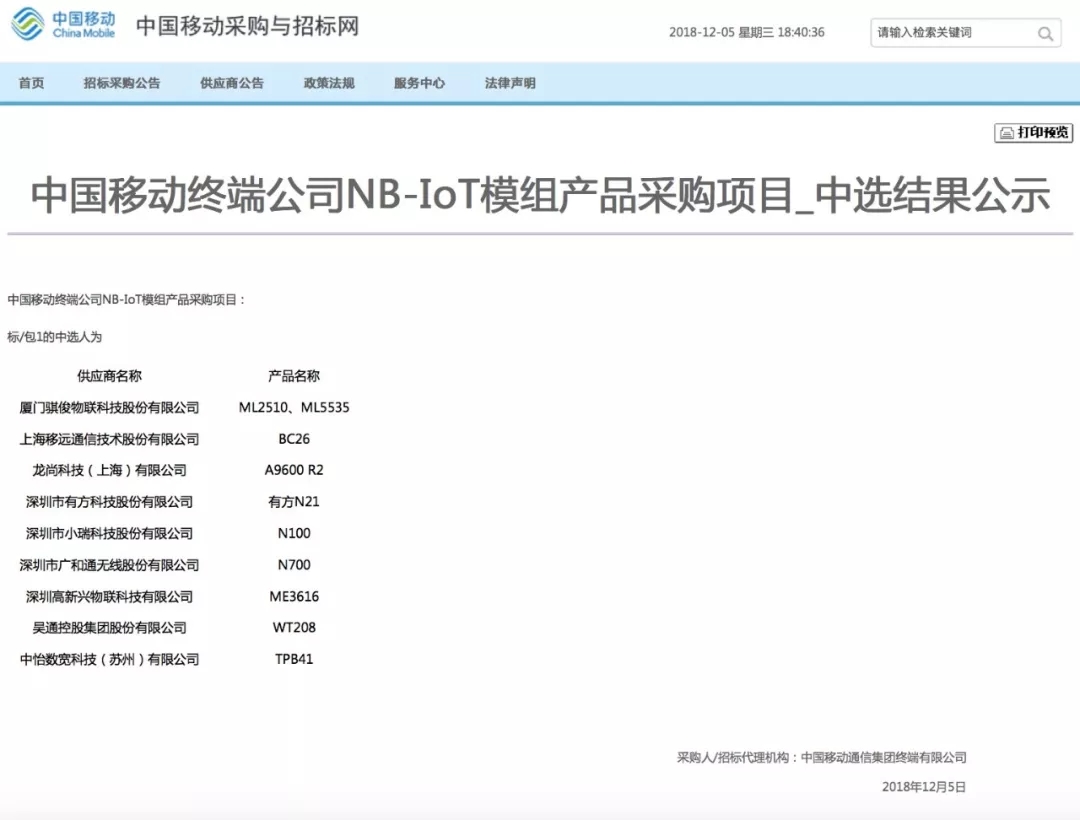
Task: Go to 供应商公告 section
Action: 232,83
